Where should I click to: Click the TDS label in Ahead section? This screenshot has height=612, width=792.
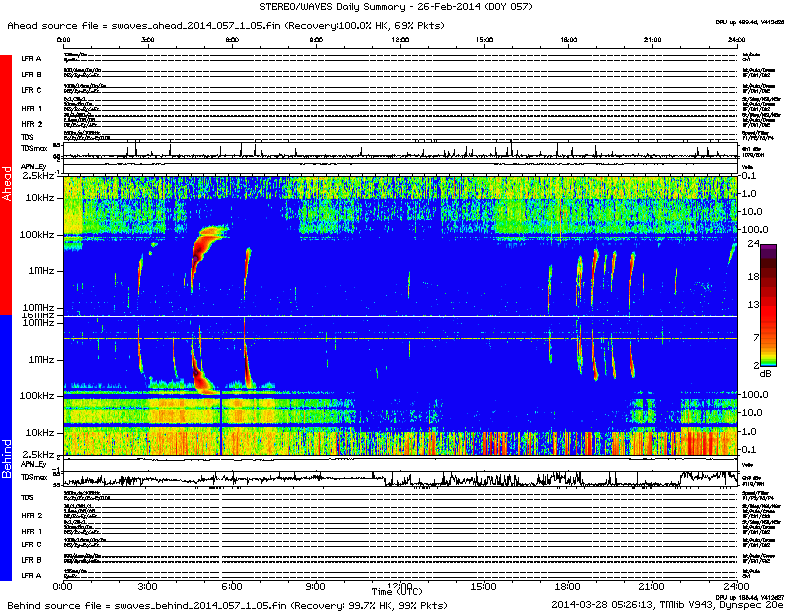(27, 137)
